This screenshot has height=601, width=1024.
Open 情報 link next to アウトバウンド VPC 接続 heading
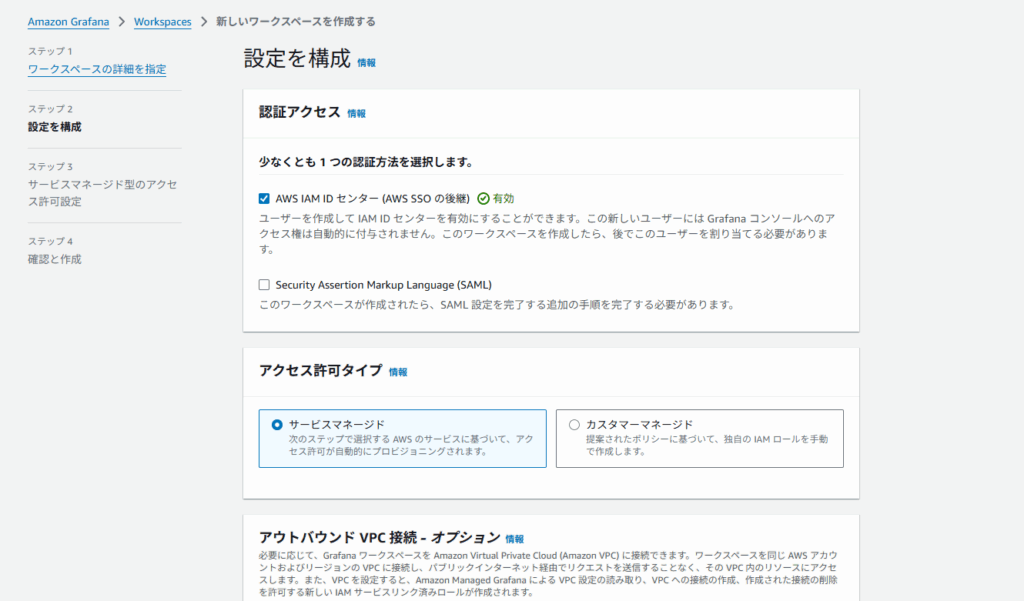(515, 539)
